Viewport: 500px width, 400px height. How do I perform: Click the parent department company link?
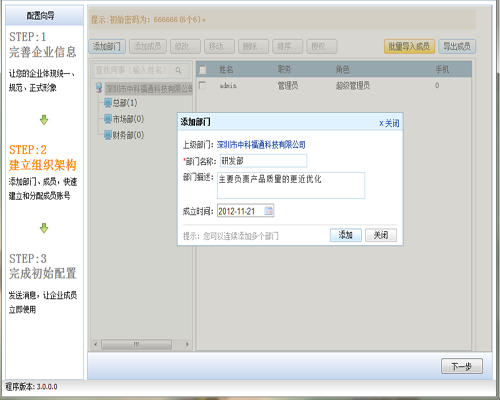point(261,144)
